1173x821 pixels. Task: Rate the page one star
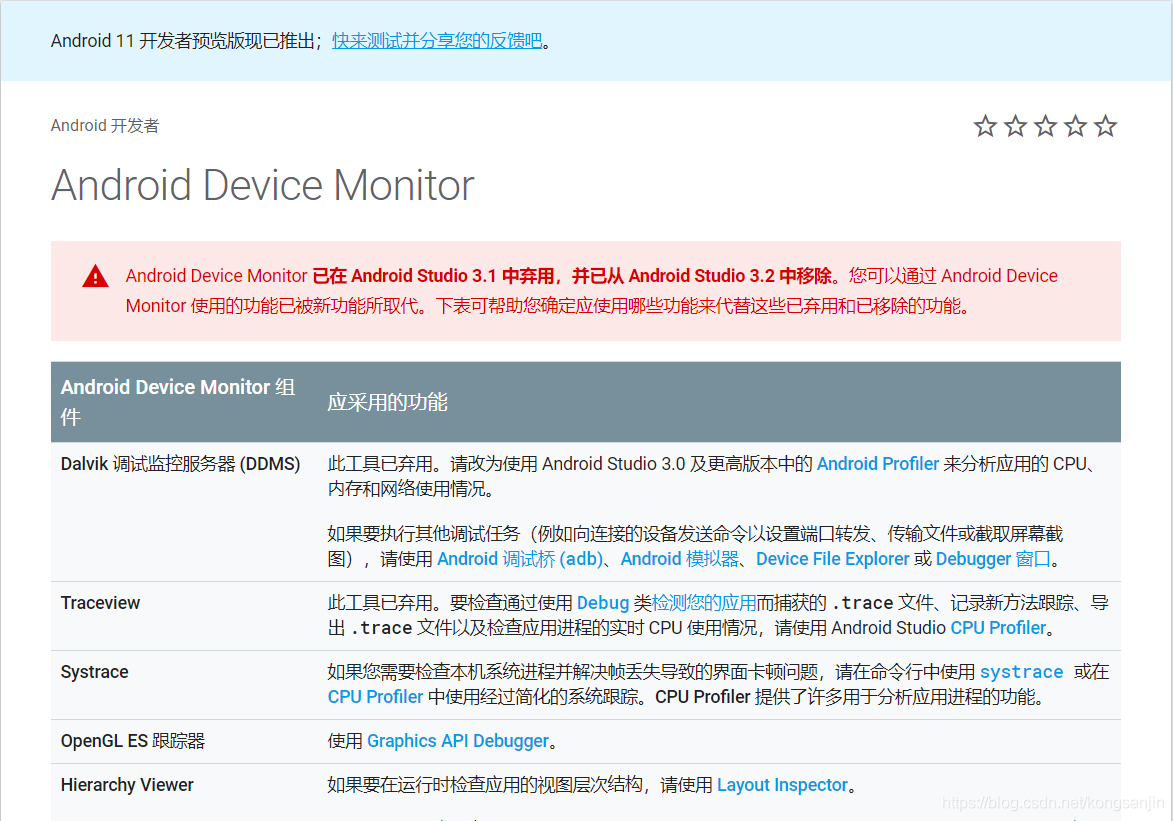[x=985, y=126]
